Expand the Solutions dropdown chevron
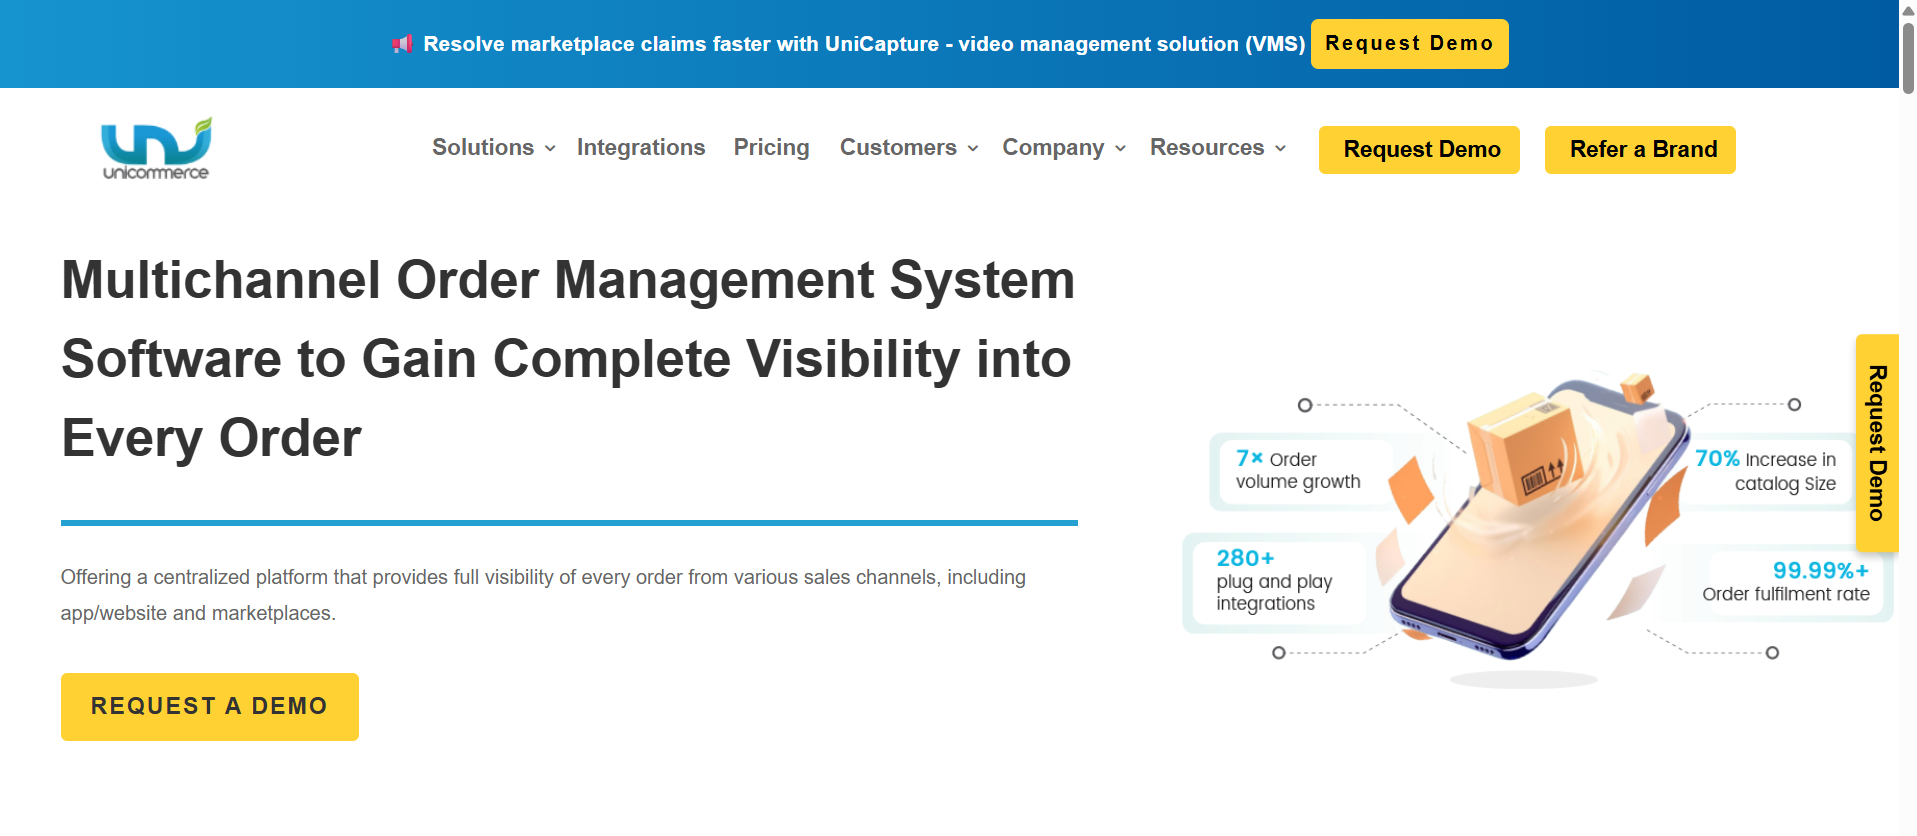This screenshot has width=1917, height=836. [550, 149]
